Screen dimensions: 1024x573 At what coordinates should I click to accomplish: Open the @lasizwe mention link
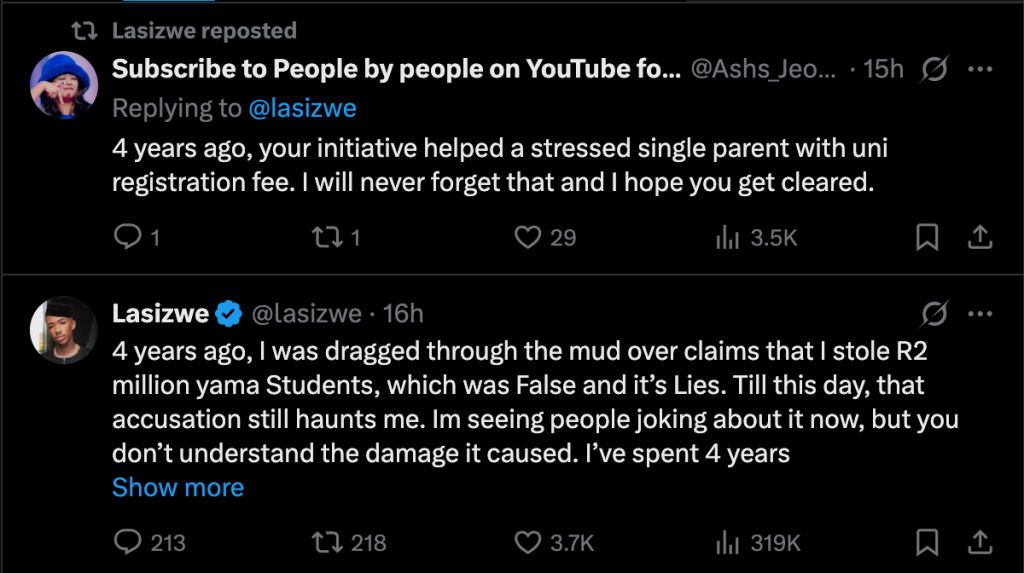point(302,108)
